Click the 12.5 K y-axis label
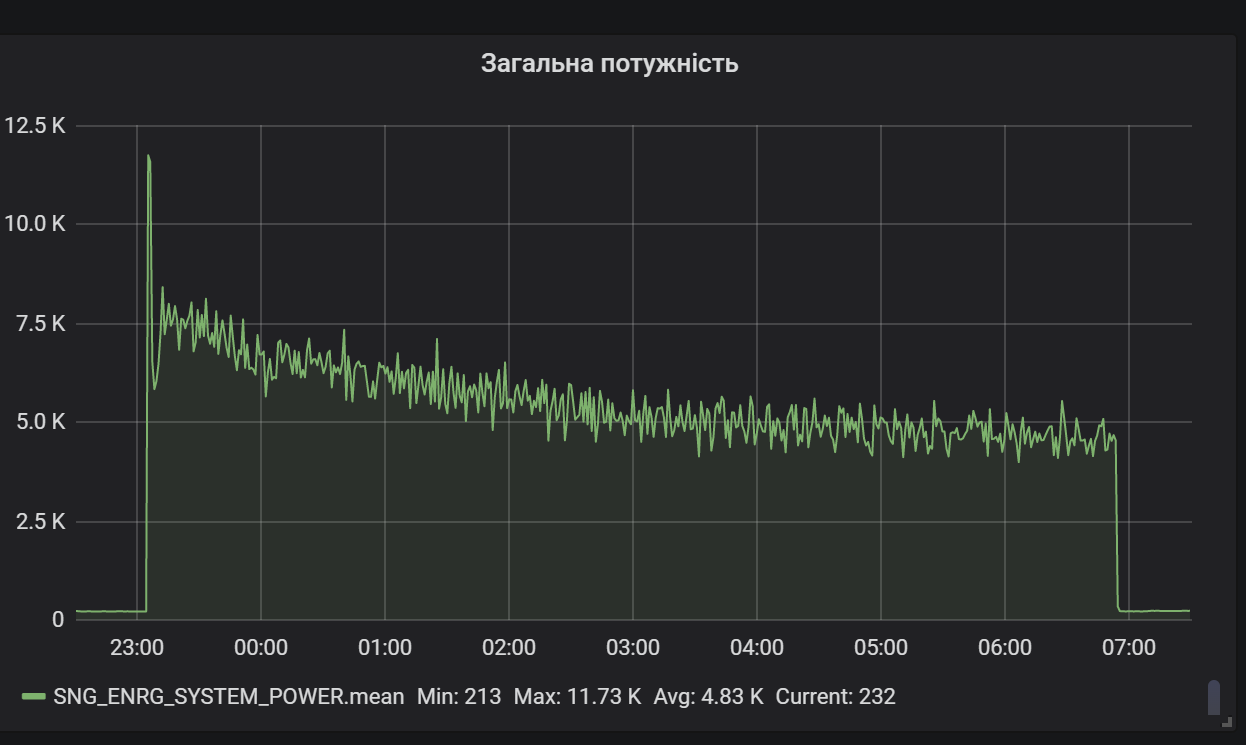Image resolution: width=1246 pixels, height=745 pixels. point(35,125)
